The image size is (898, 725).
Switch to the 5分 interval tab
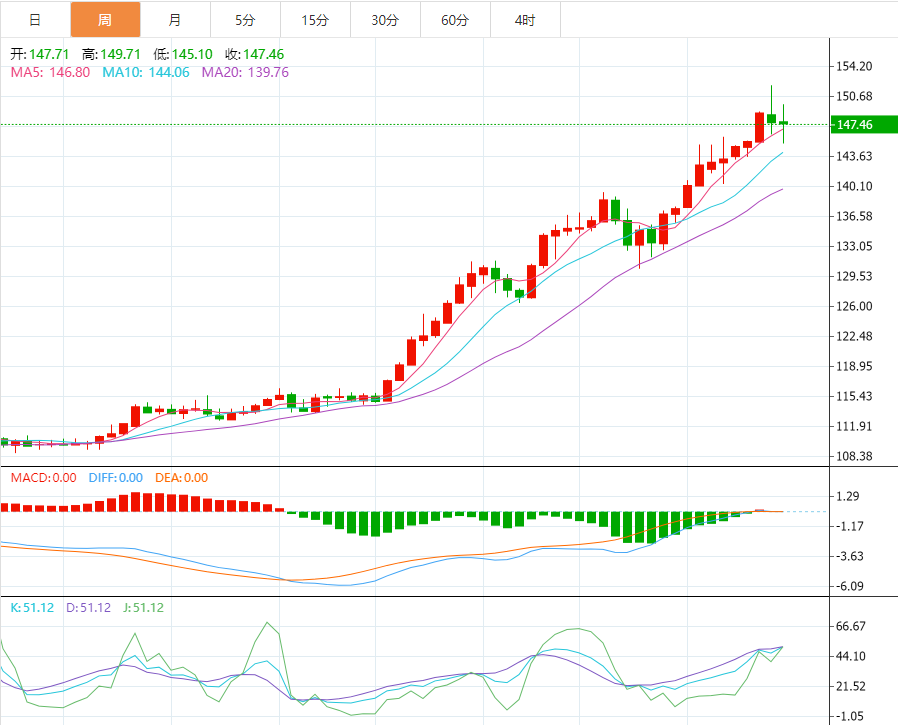tap(245, 20)
